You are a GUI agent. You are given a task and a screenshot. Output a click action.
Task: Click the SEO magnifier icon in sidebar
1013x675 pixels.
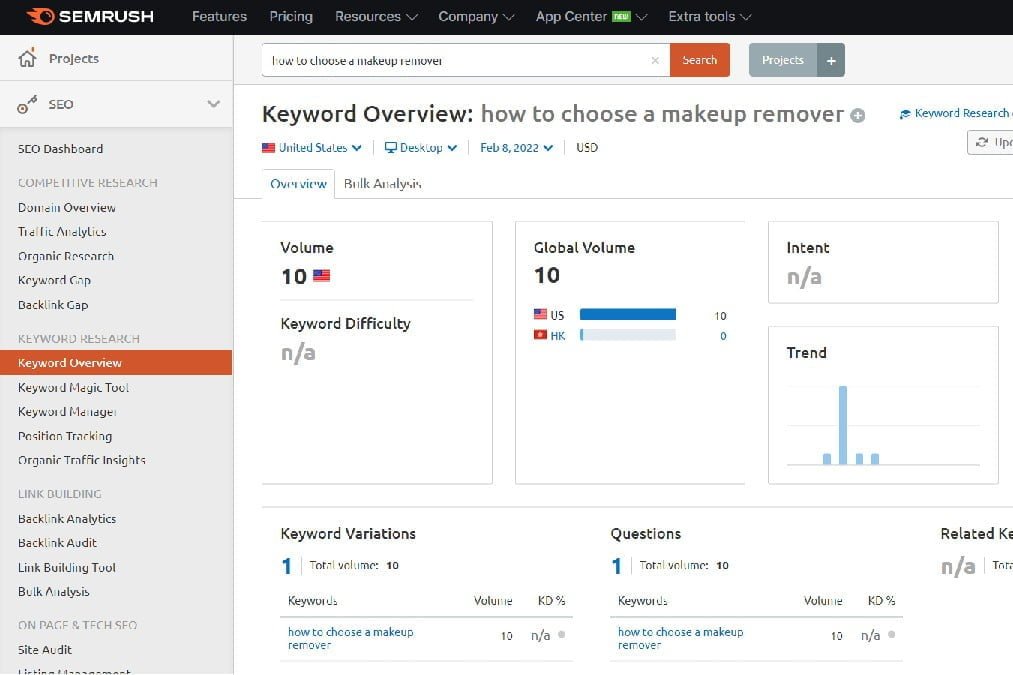pyautogui.click(x=27, y=104)
